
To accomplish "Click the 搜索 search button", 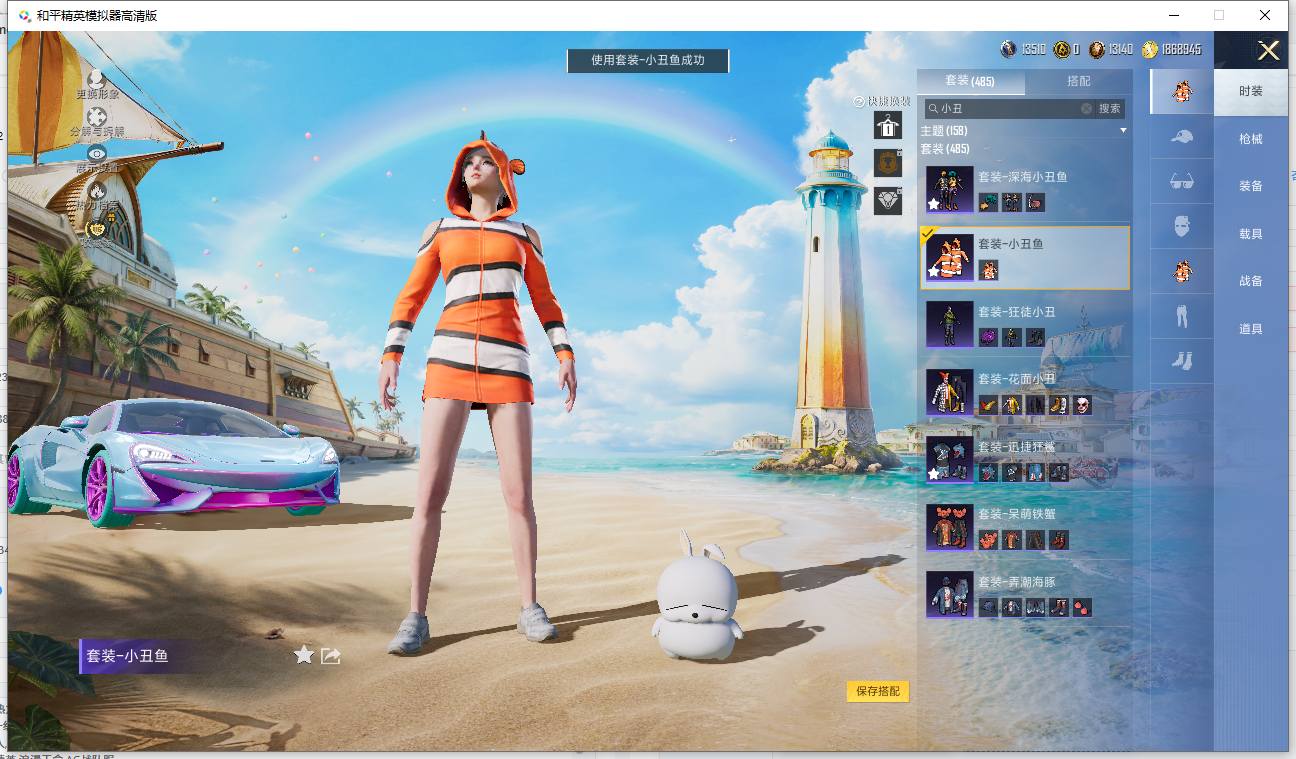I will 1110,108.
